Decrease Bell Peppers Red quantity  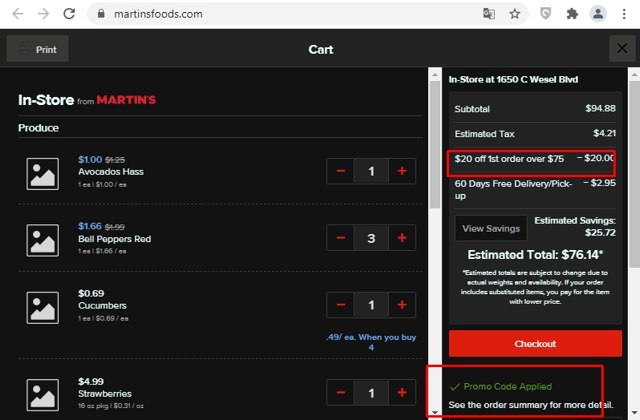point(341,238)
